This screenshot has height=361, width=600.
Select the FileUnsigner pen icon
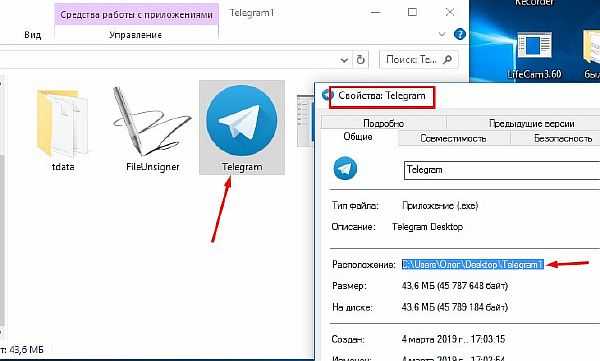(152, 121)
